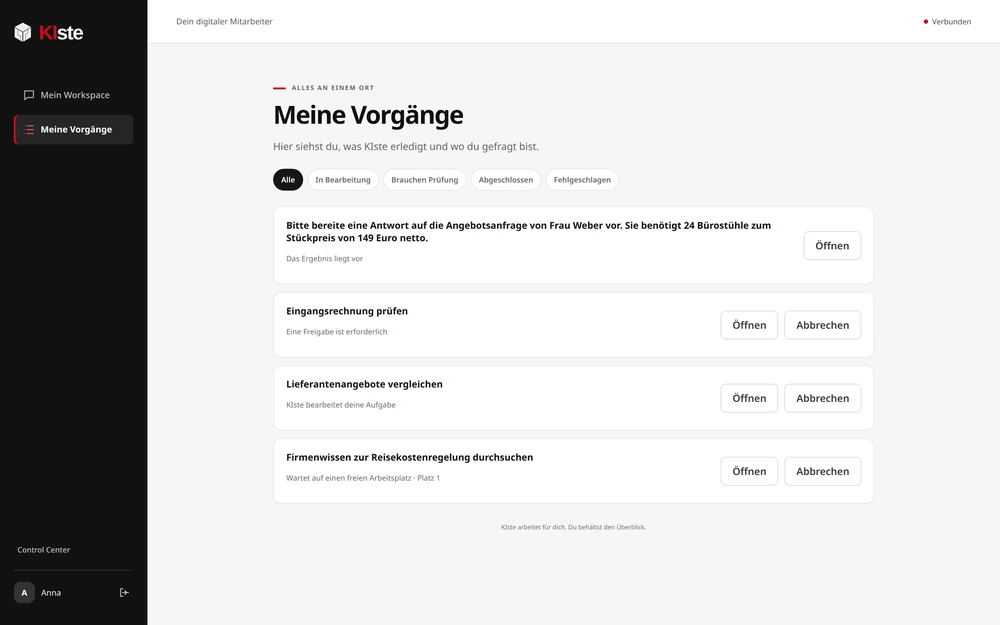Click the 'Dein digitaler Mitarbeiter' header text
The height and width of the screenshot is (625, 1000).
(224, 22)
